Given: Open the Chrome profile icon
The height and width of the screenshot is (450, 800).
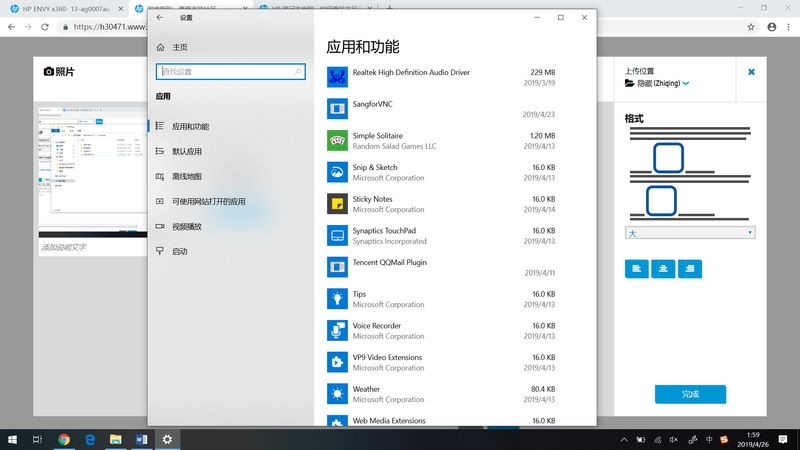Looking at the screenshot, I should (x=771, y=27).
